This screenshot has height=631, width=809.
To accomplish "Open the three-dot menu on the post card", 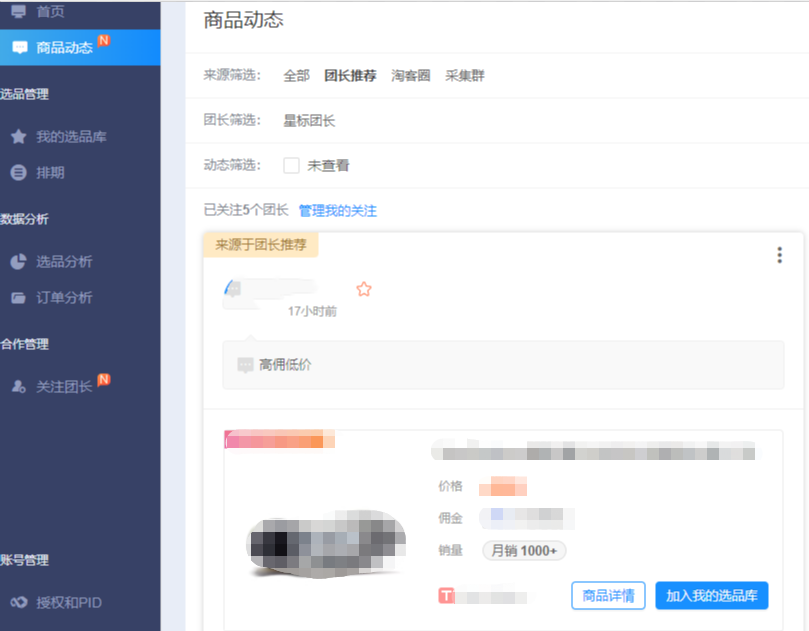I will [780, 255].
